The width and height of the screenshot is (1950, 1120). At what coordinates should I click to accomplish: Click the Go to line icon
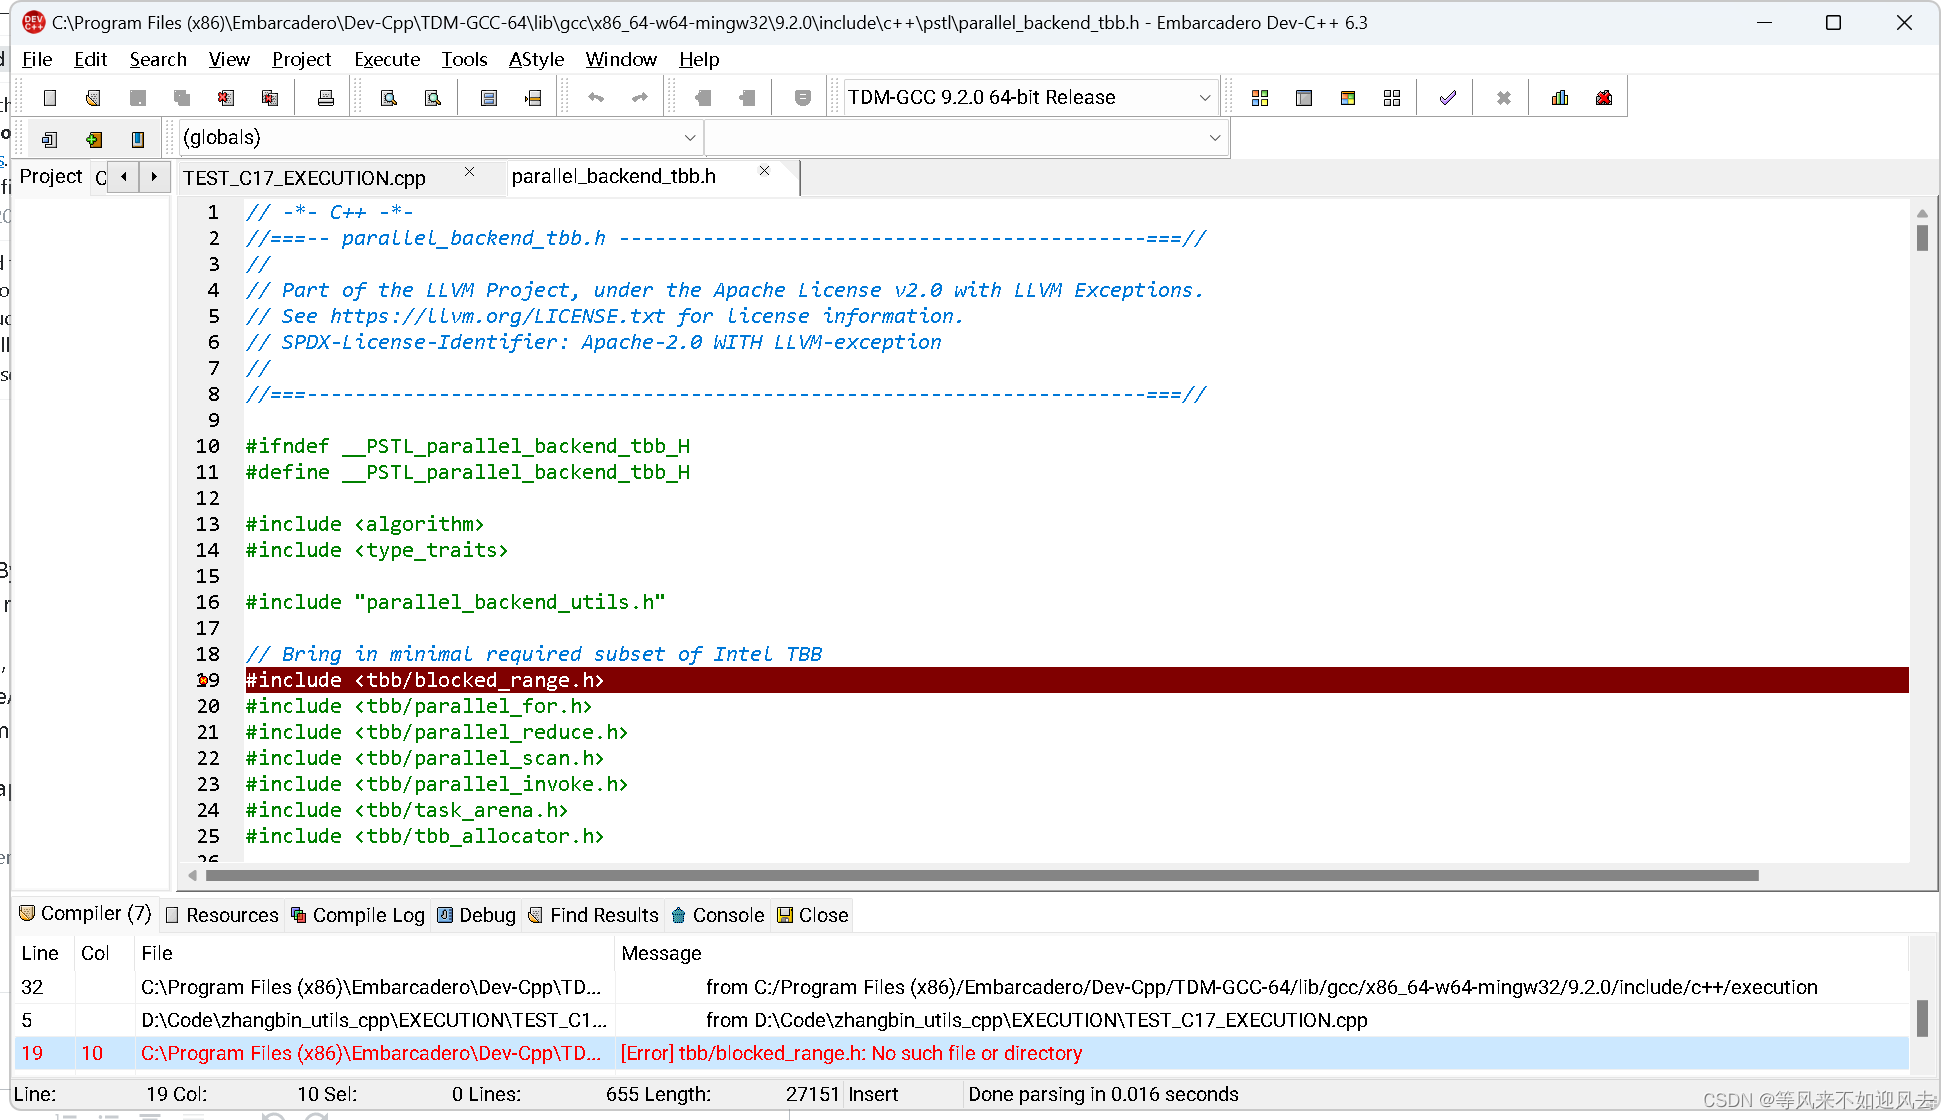533,98
